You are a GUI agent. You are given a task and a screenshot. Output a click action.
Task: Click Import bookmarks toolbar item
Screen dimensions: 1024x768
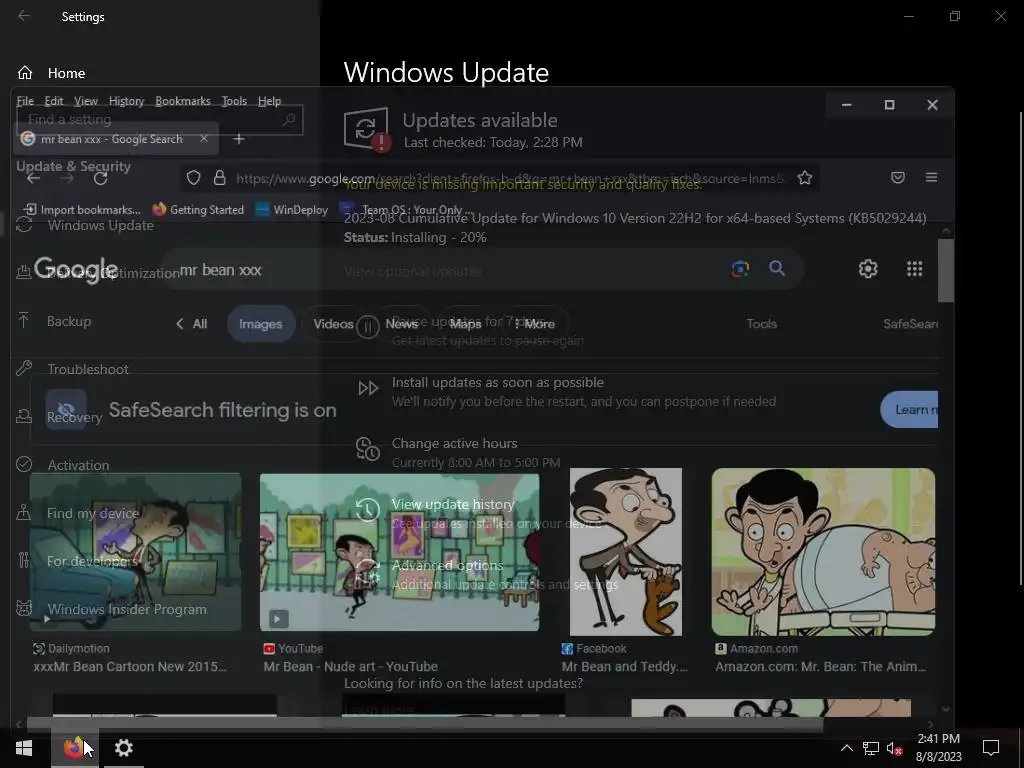coord(82,210)
